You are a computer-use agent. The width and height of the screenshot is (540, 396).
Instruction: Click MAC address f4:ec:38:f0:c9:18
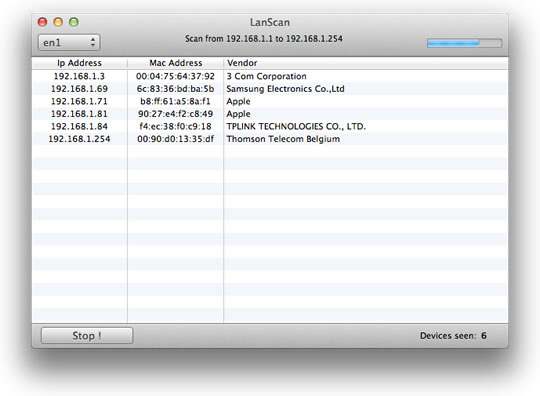[175, 126]
